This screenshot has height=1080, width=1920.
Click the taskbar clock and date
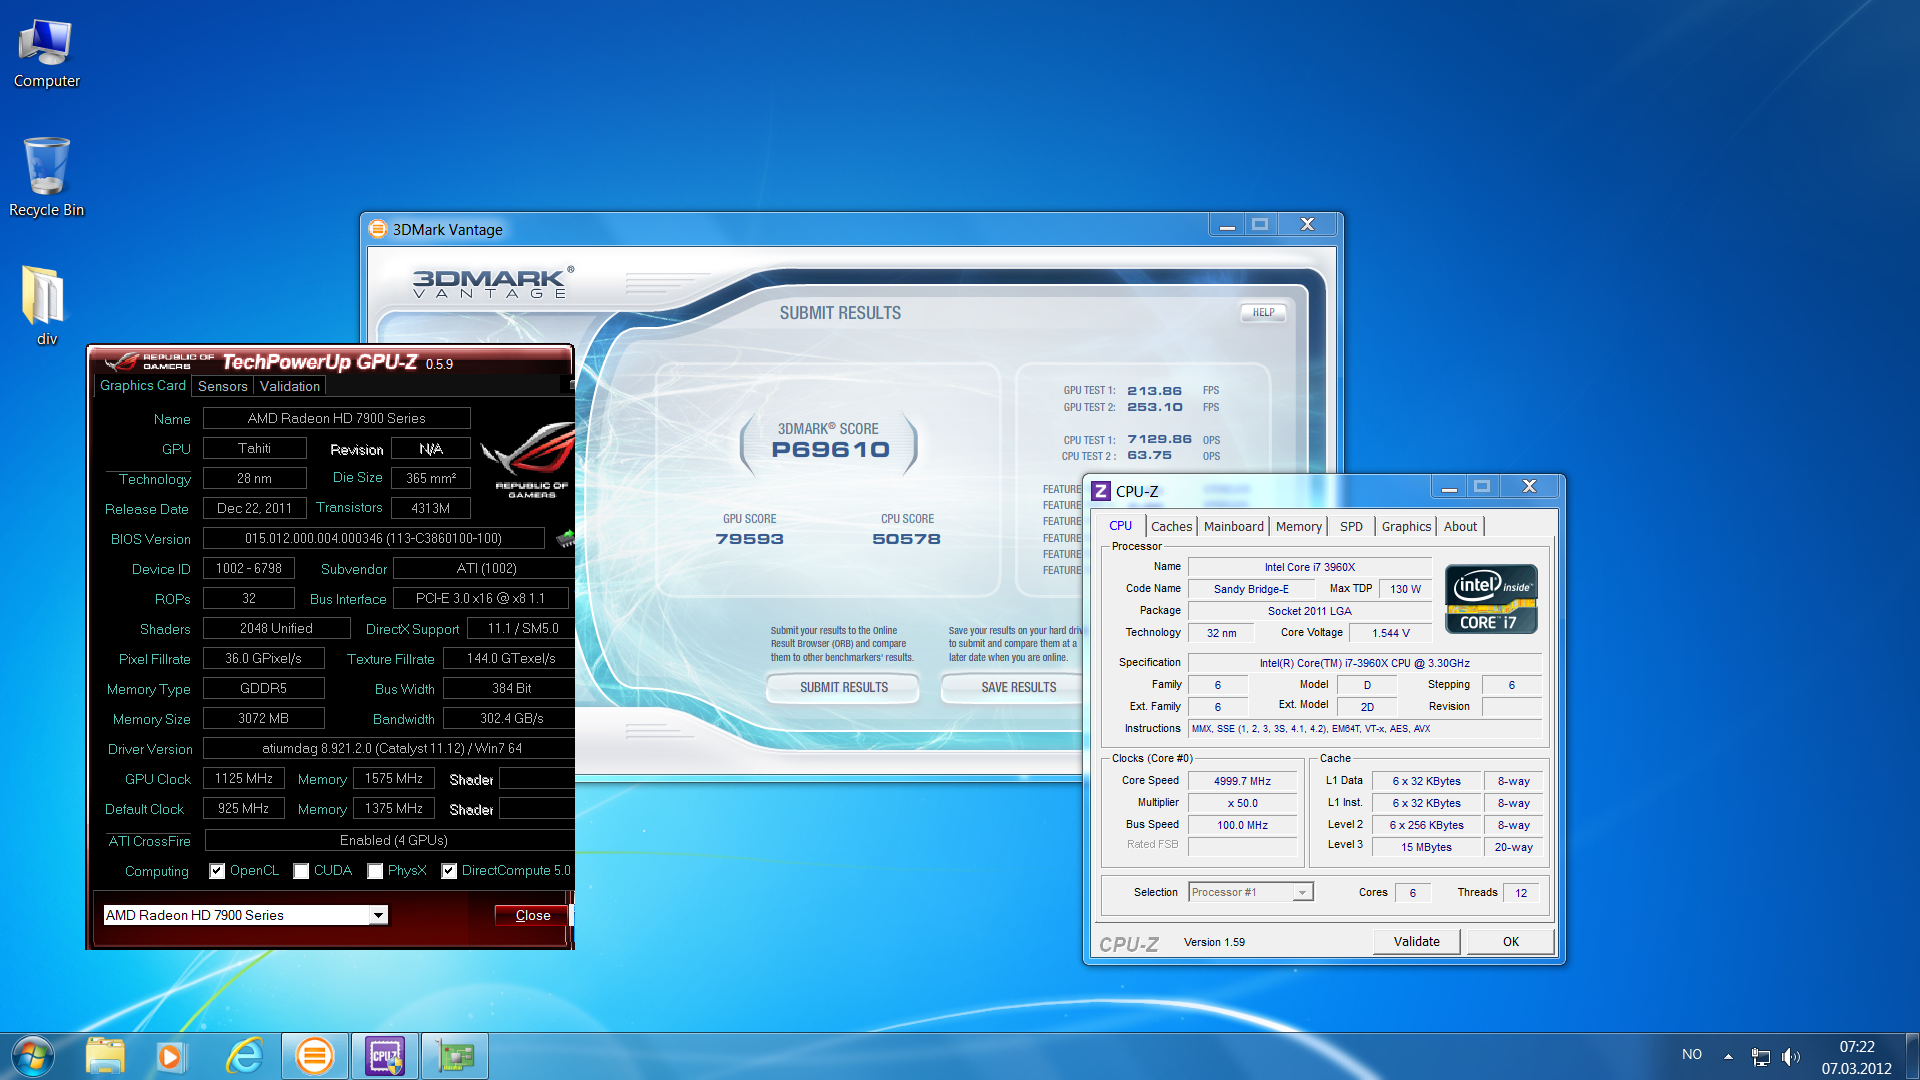(1857, 1057)
